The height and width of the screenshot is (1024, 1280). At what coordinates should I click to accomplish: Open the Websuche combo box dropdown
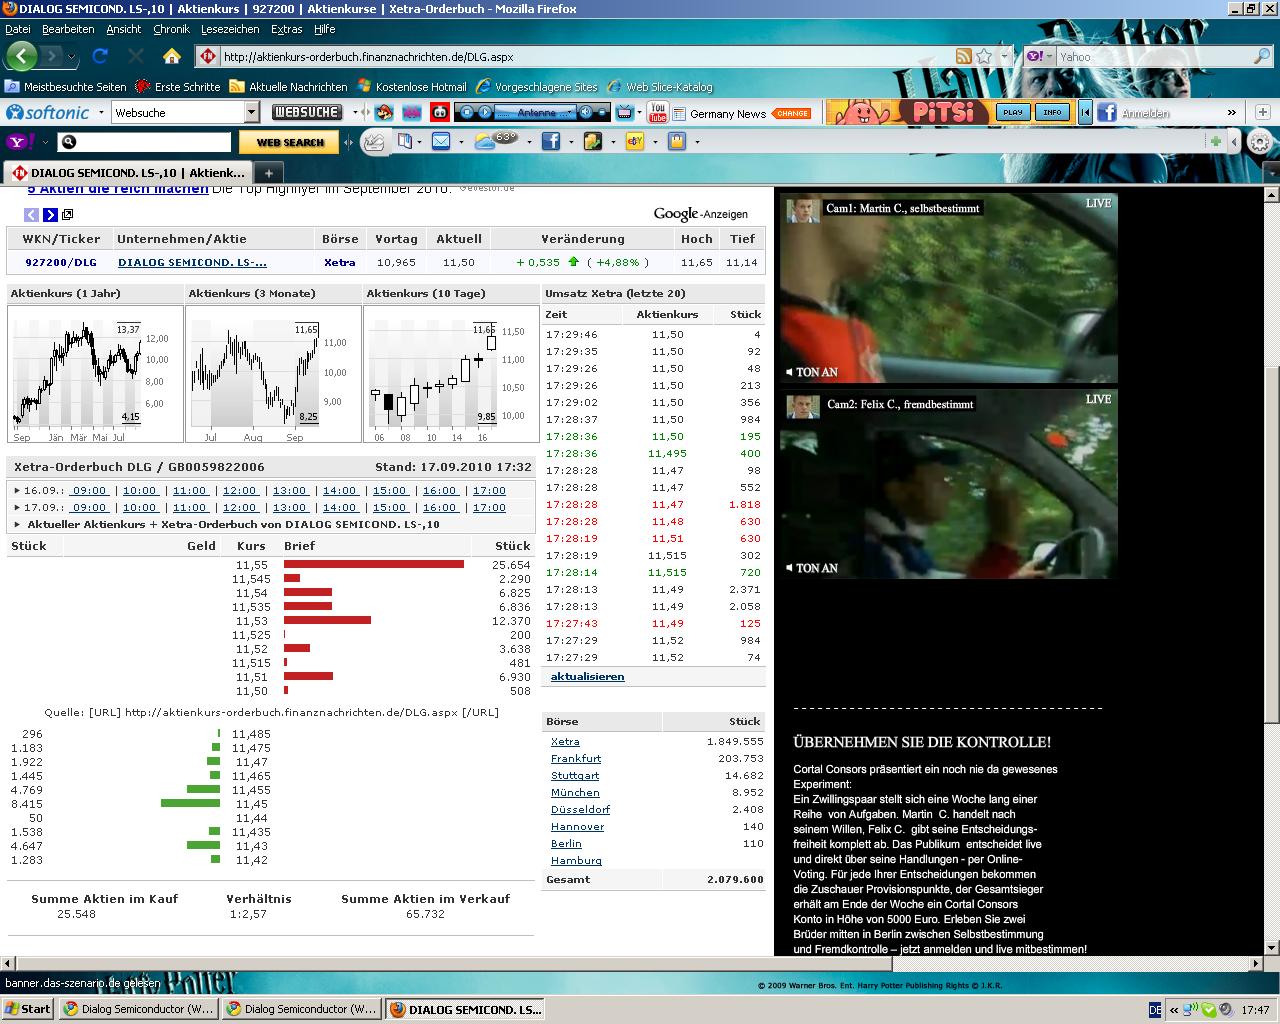(252, 113)
